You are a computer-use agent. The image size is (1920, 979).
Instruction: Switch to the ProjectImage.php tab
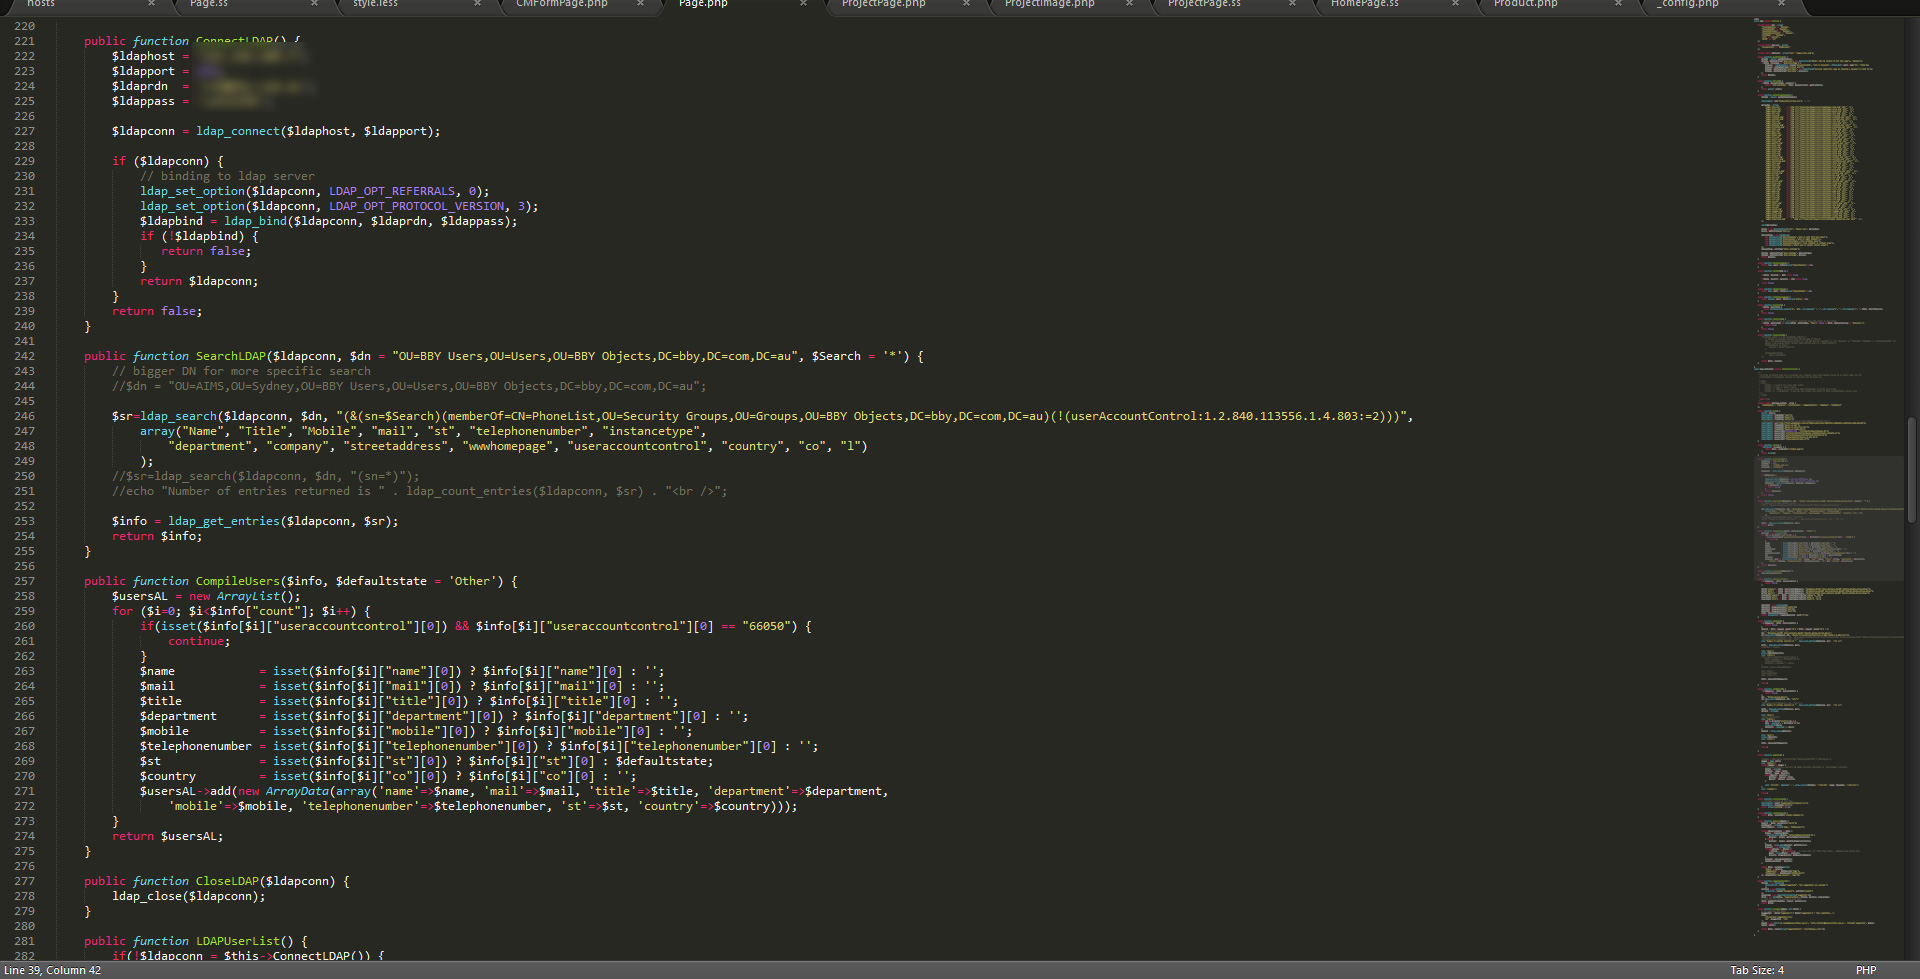coord(1049,4)
